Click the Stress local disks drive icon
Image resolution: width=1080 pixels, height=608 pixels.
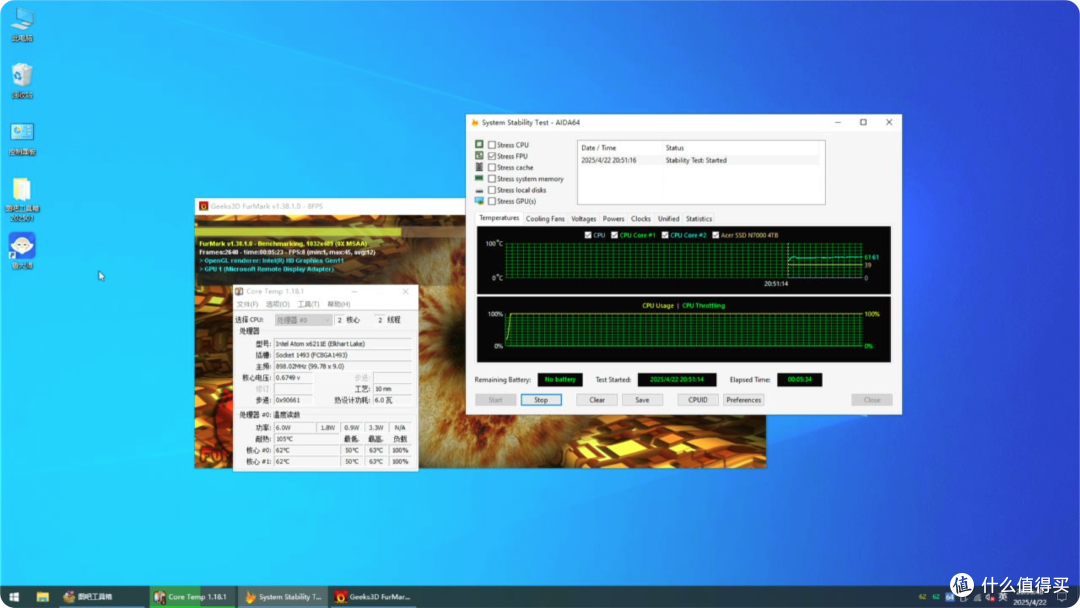(x=479, y=190)
